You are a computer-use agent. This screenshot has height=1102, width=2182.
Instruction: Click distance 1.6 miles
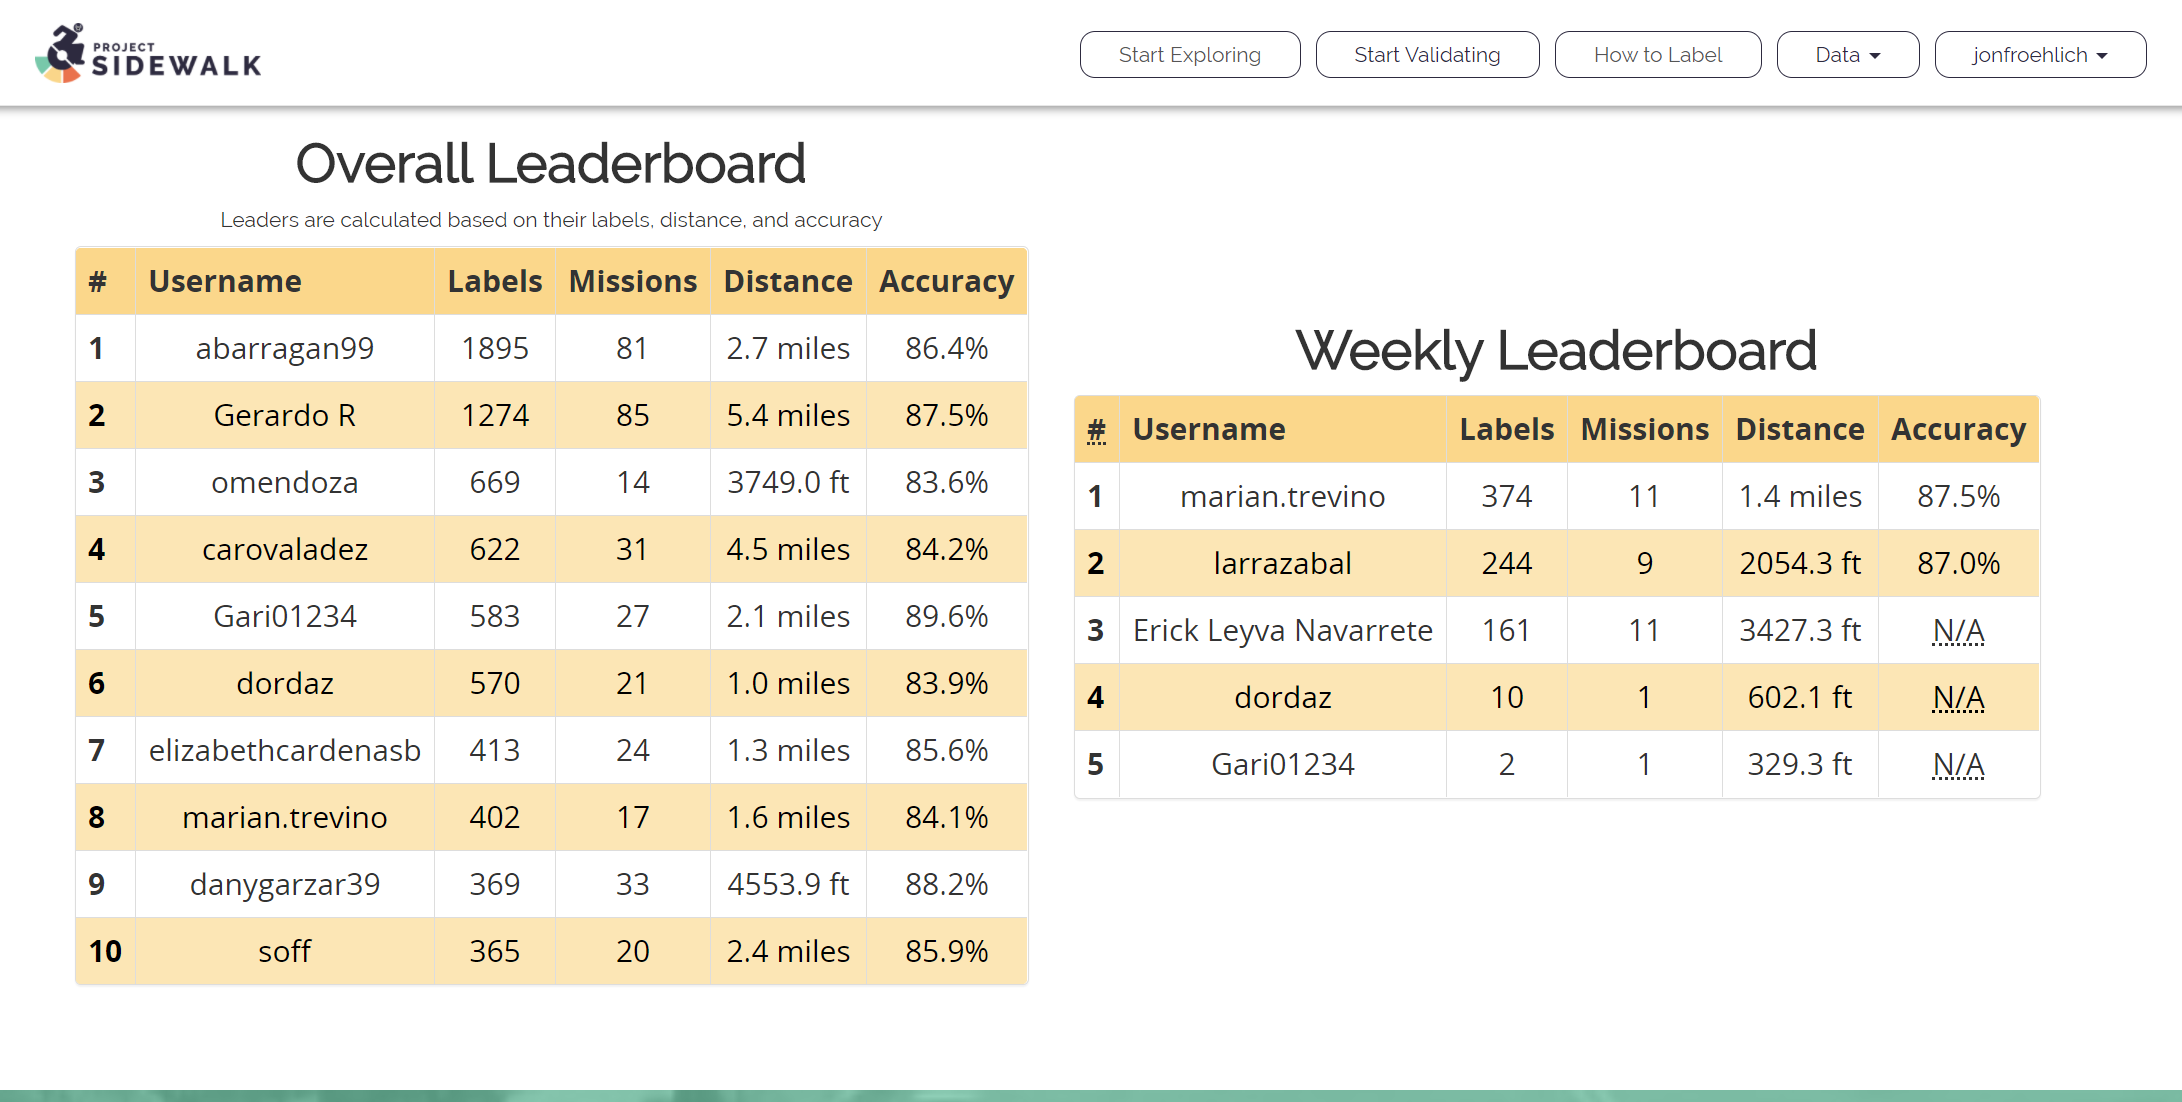(x=788, y=818)
